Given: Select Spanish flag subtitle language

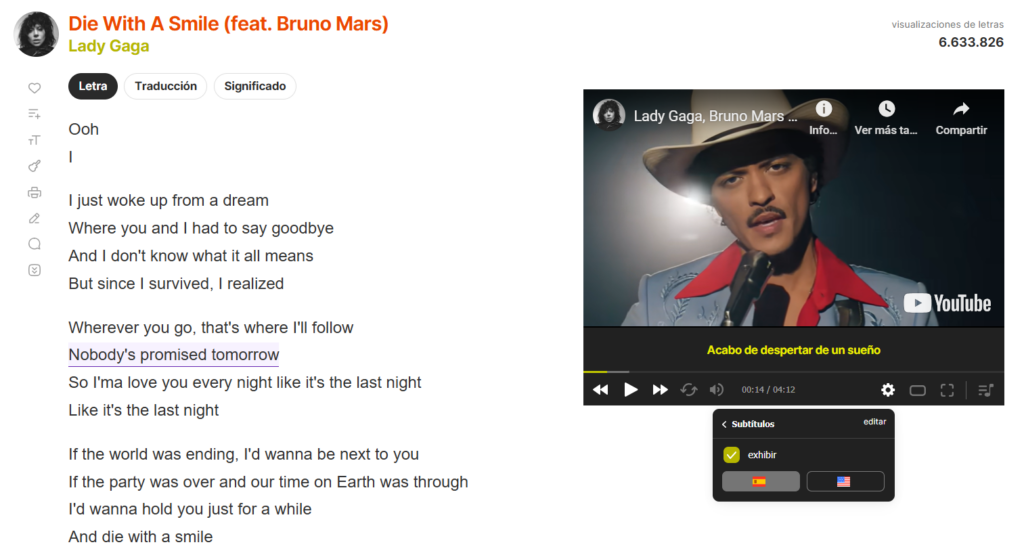Looking at the screenshot, I should (x=760, y=482).
